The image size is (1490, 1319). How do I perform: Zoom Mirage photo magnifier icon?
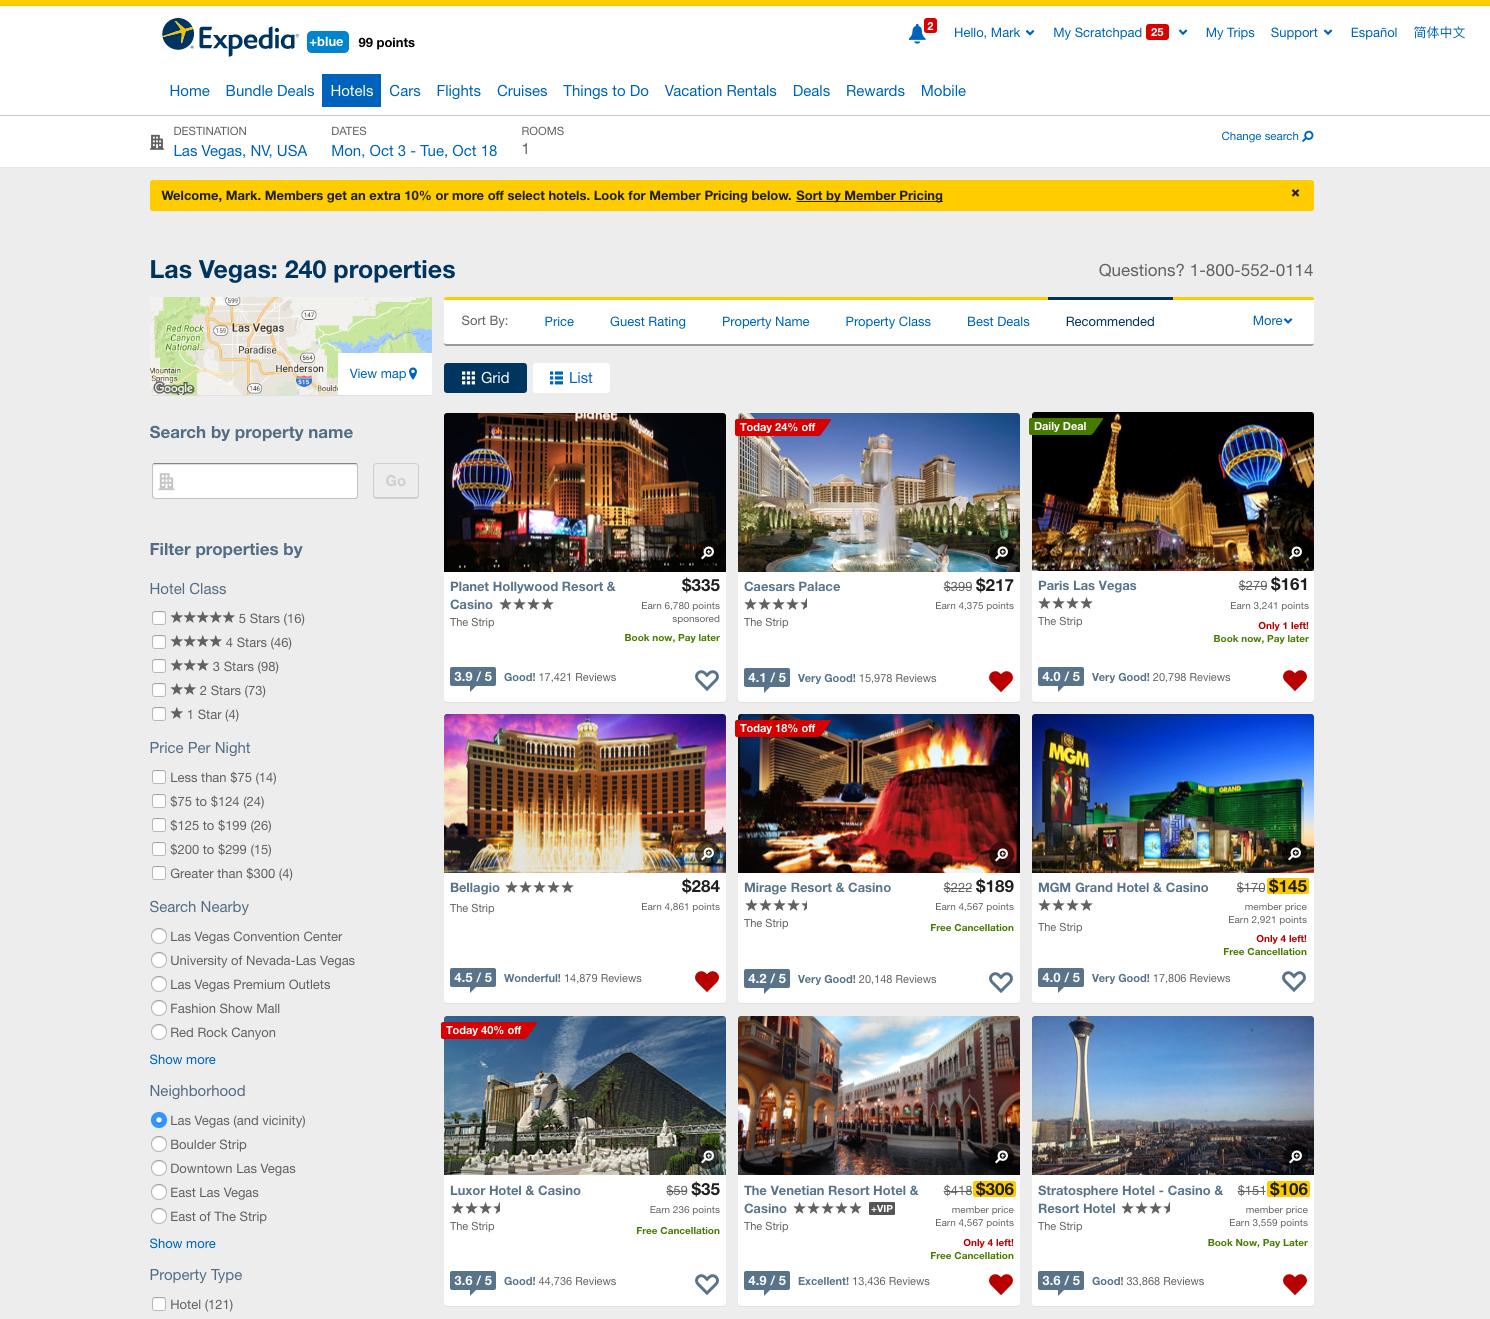pyautogui.click(x=1002, y=855)
